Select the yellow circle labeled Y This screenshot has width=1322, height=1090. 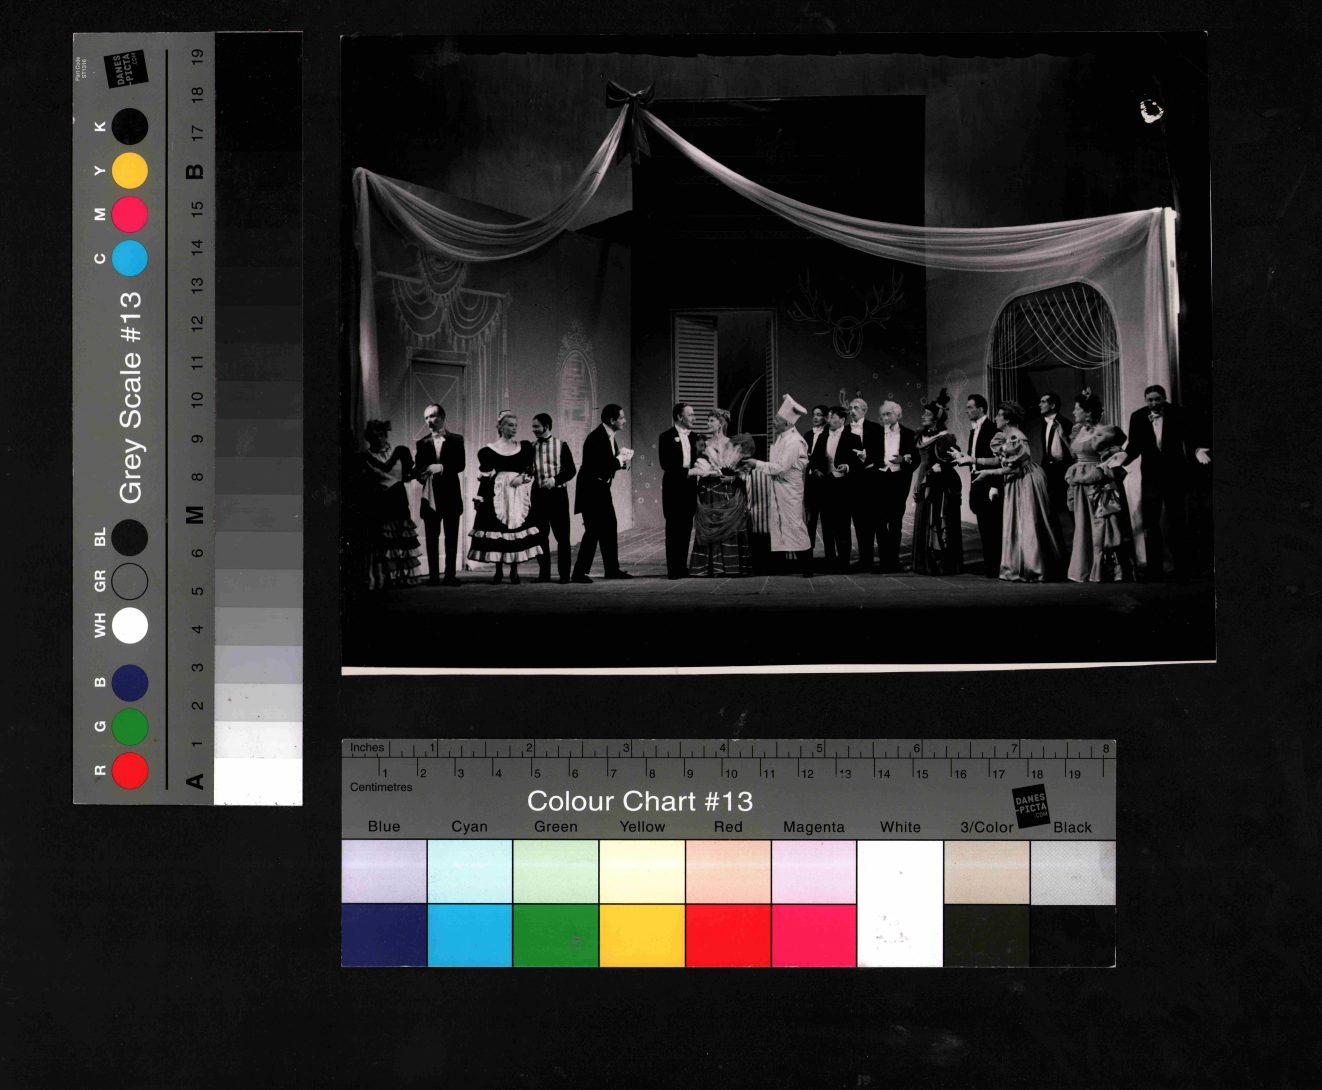click(130, 171)
